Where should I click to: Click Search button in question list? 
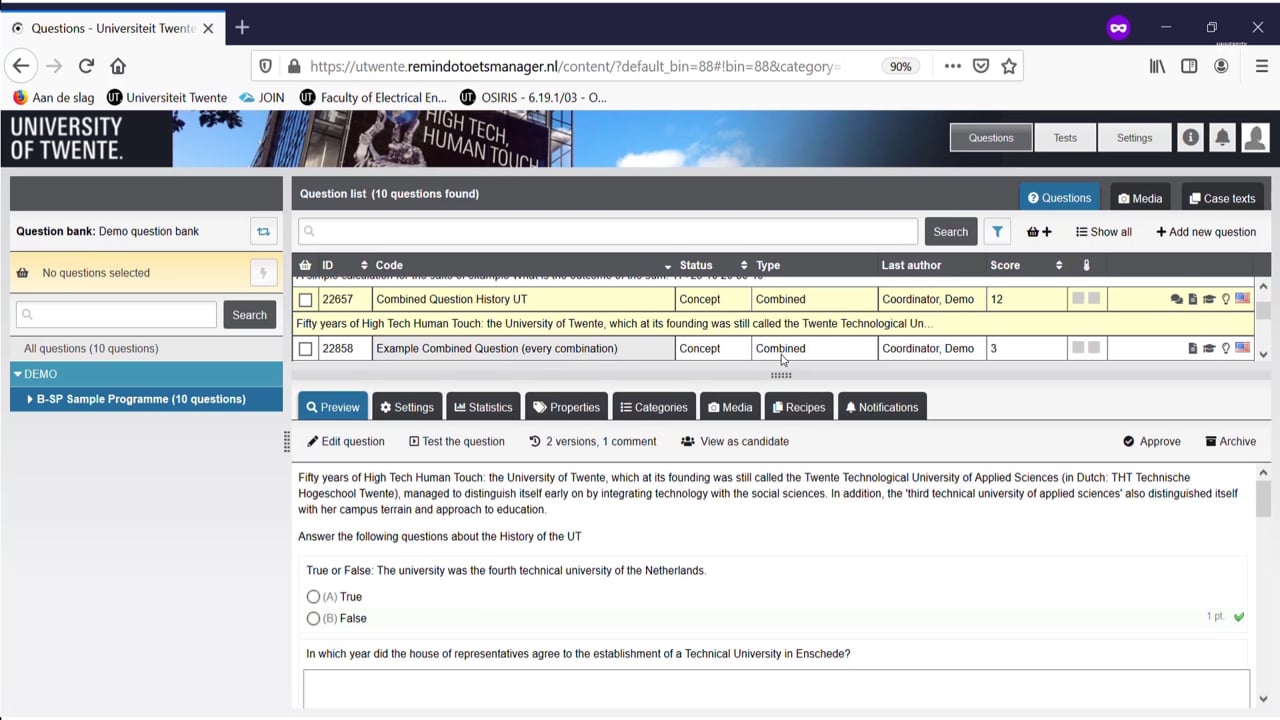[950, 231]
